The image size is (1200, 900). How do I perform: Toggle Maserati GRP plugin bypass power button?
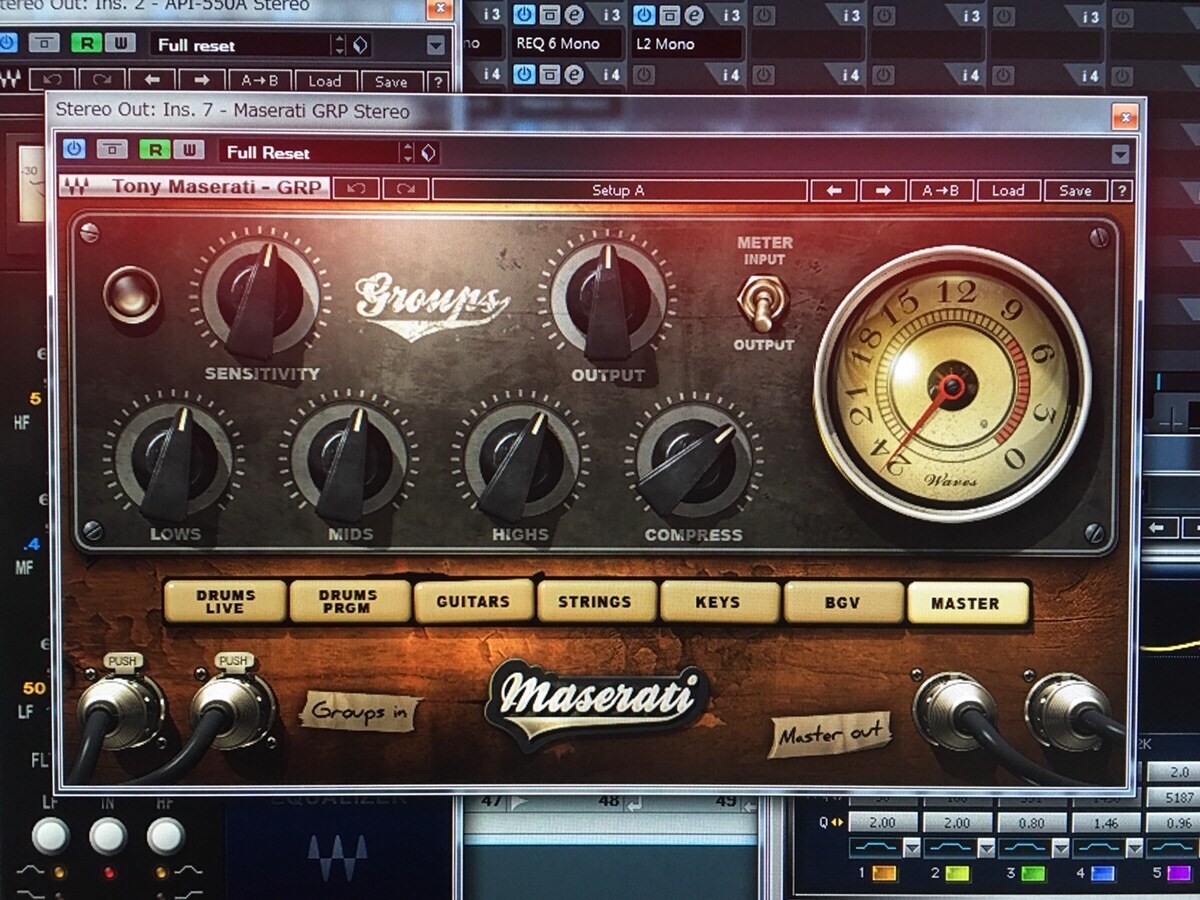tap(75, 149)
